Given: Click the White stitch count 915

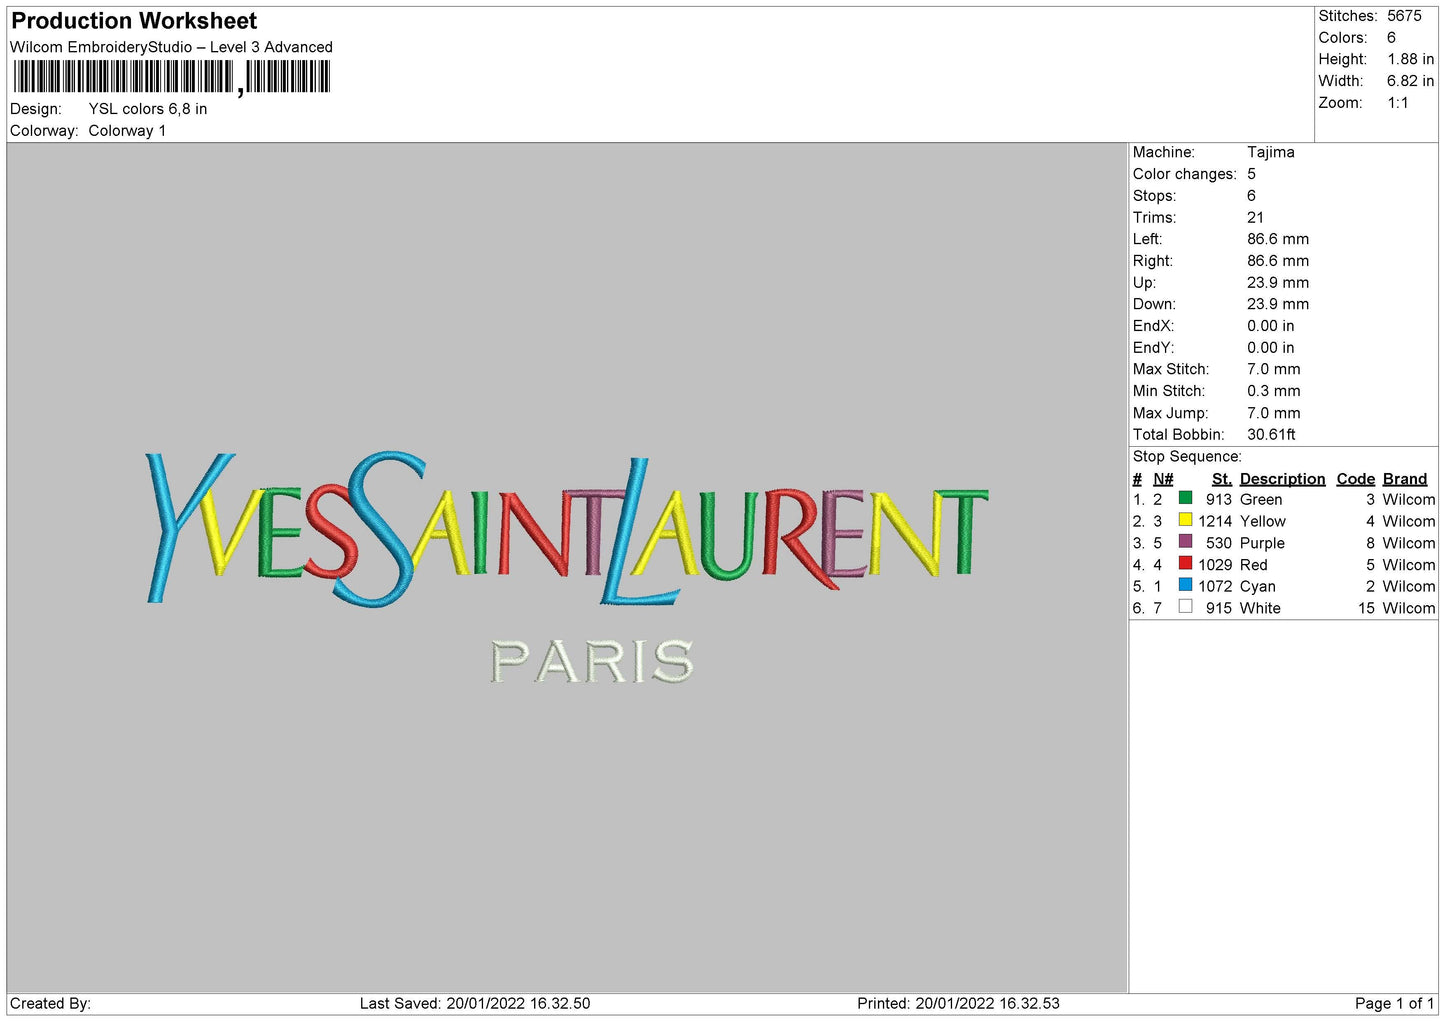Looking at the screenshot, I should click(1219, 609).
